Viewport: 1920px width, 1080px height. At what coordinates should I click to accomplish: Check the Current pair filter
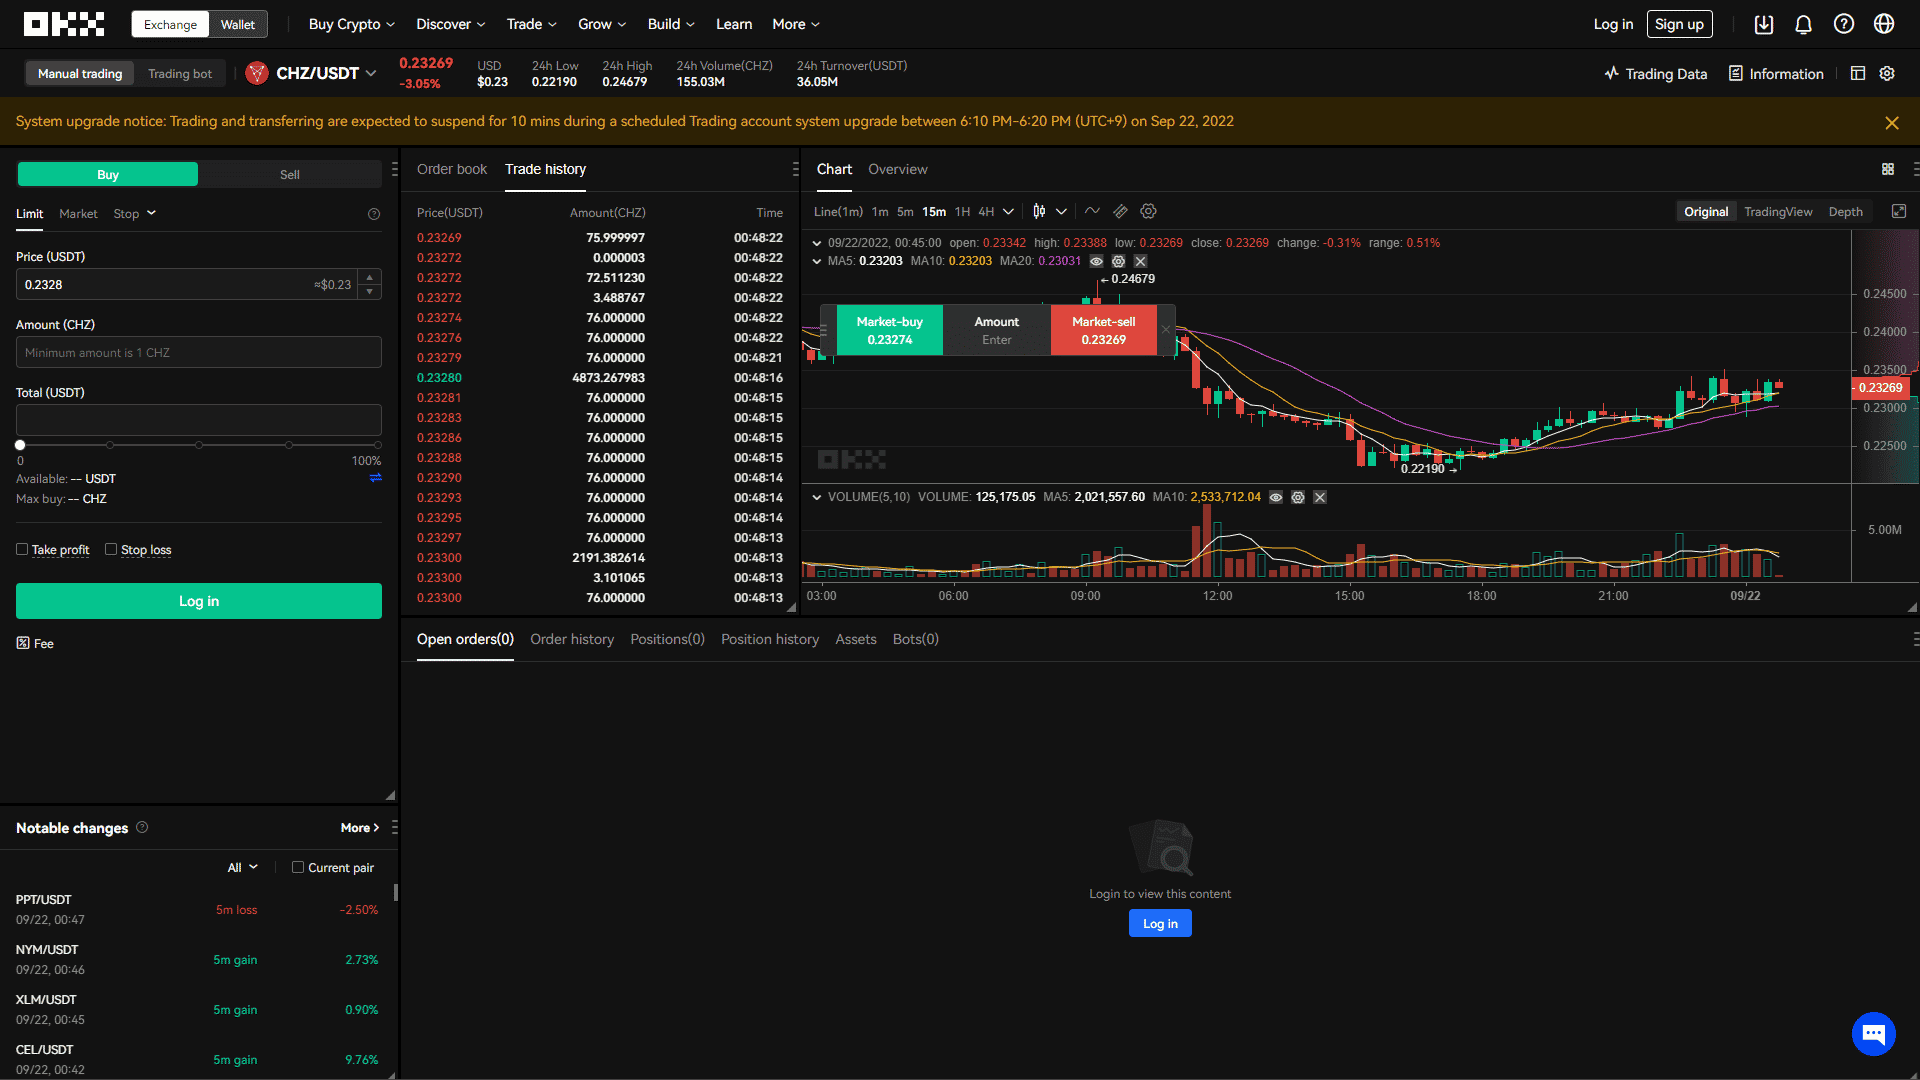click(298, 867)
